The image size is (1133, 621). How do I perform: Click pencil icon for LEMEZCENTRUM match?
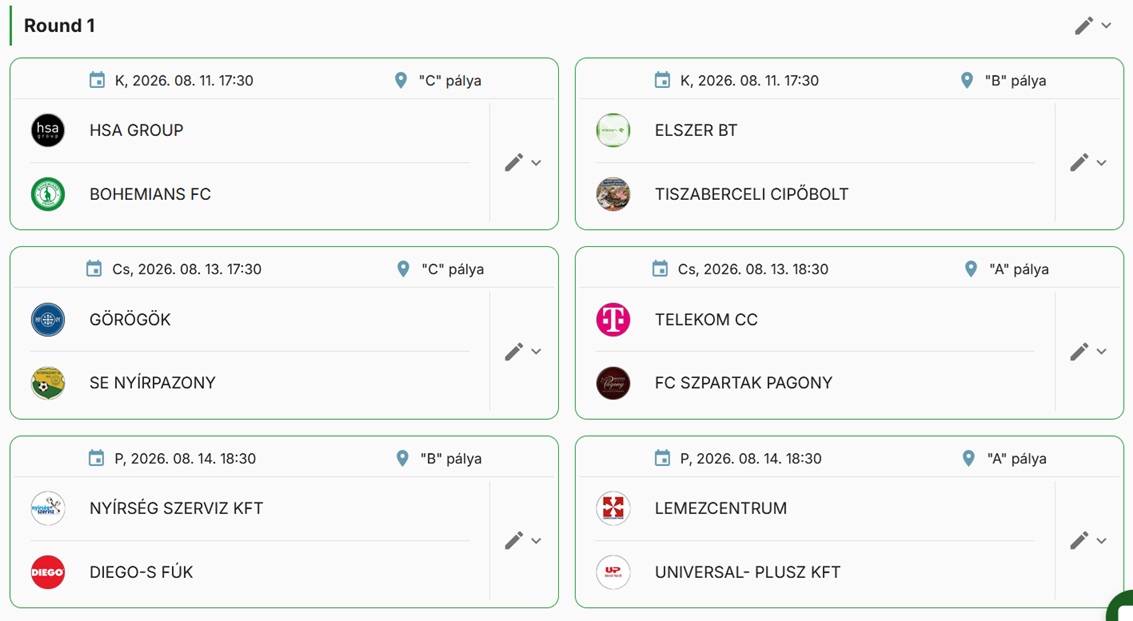(1079, 541)
